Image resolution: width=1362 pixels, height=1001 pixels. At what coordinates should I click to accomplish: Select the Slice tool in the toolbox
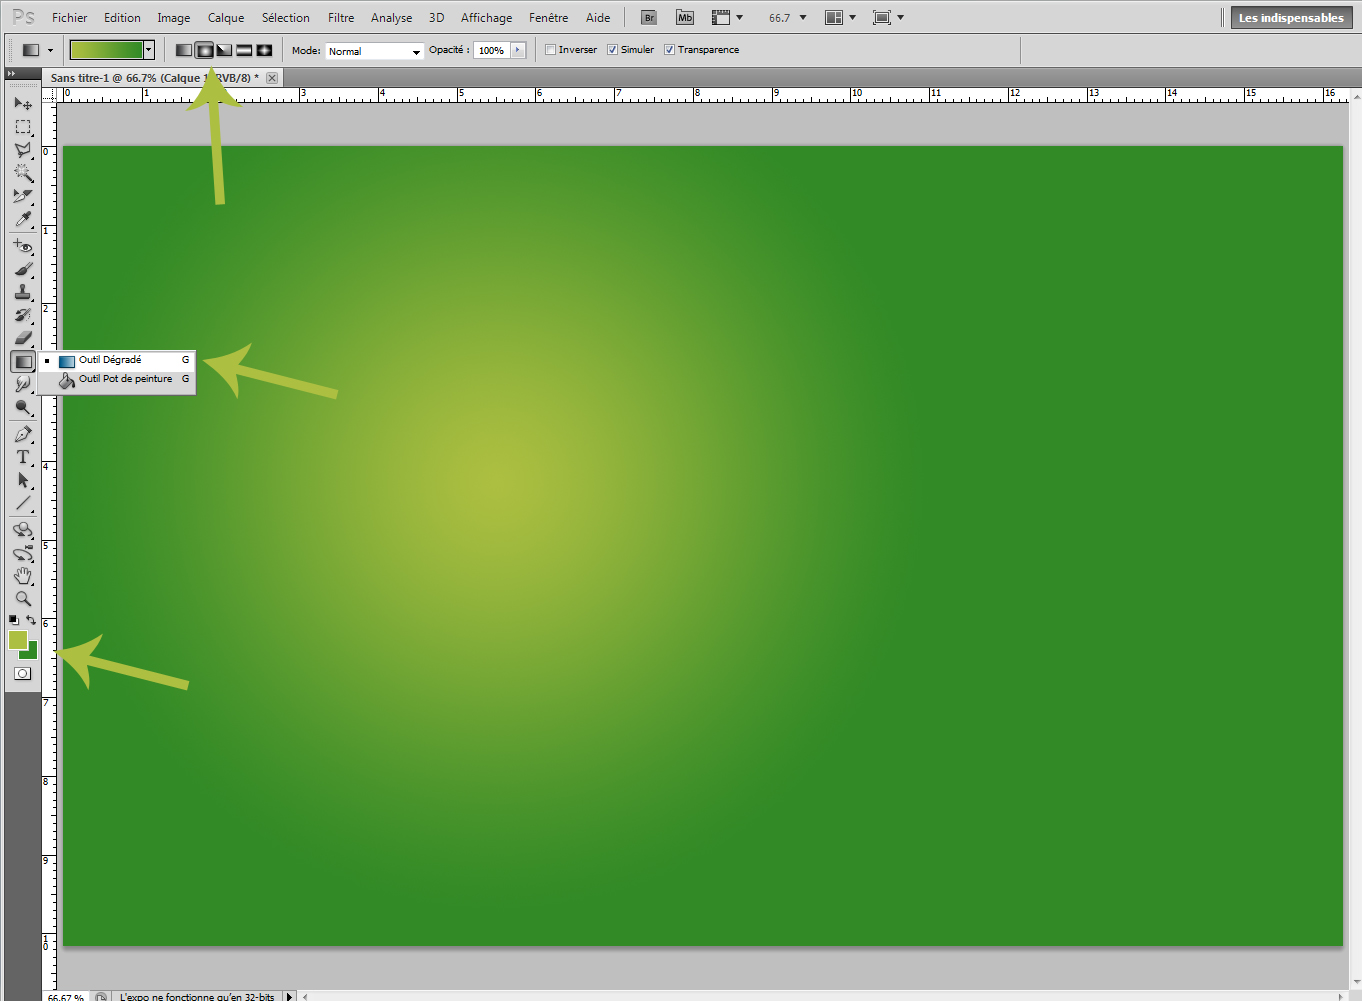click(23, 196)
